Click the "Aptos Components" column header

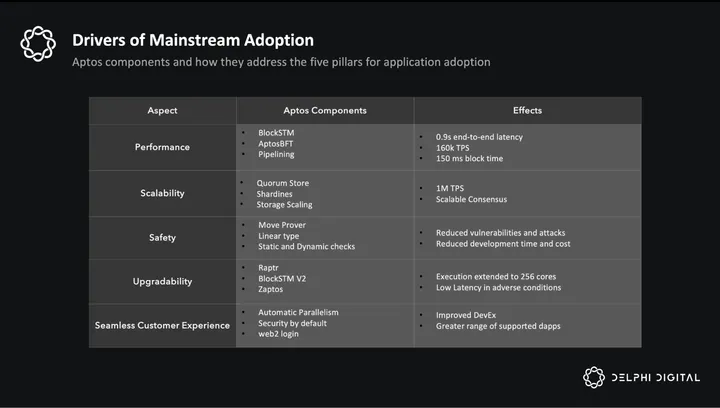(x=325, y=110)
